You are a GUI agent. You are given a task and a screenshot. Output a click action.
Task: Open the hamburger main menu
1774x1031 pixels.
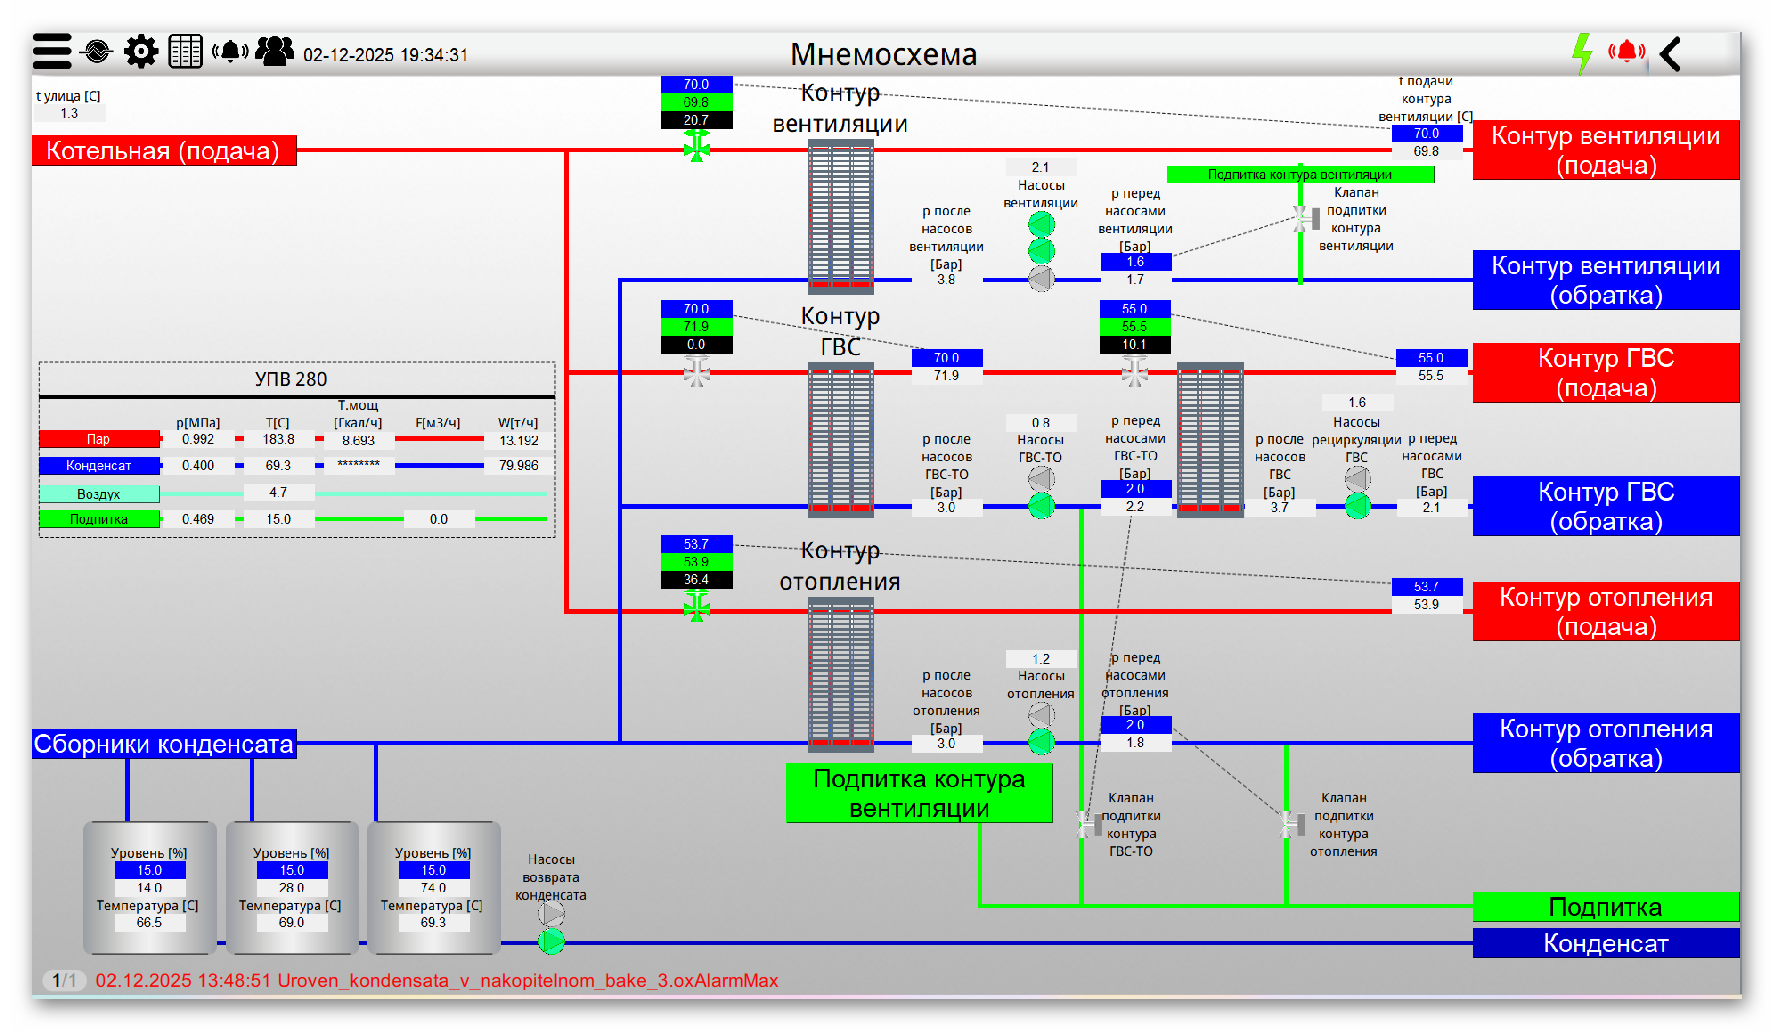[x=52, y=51]
